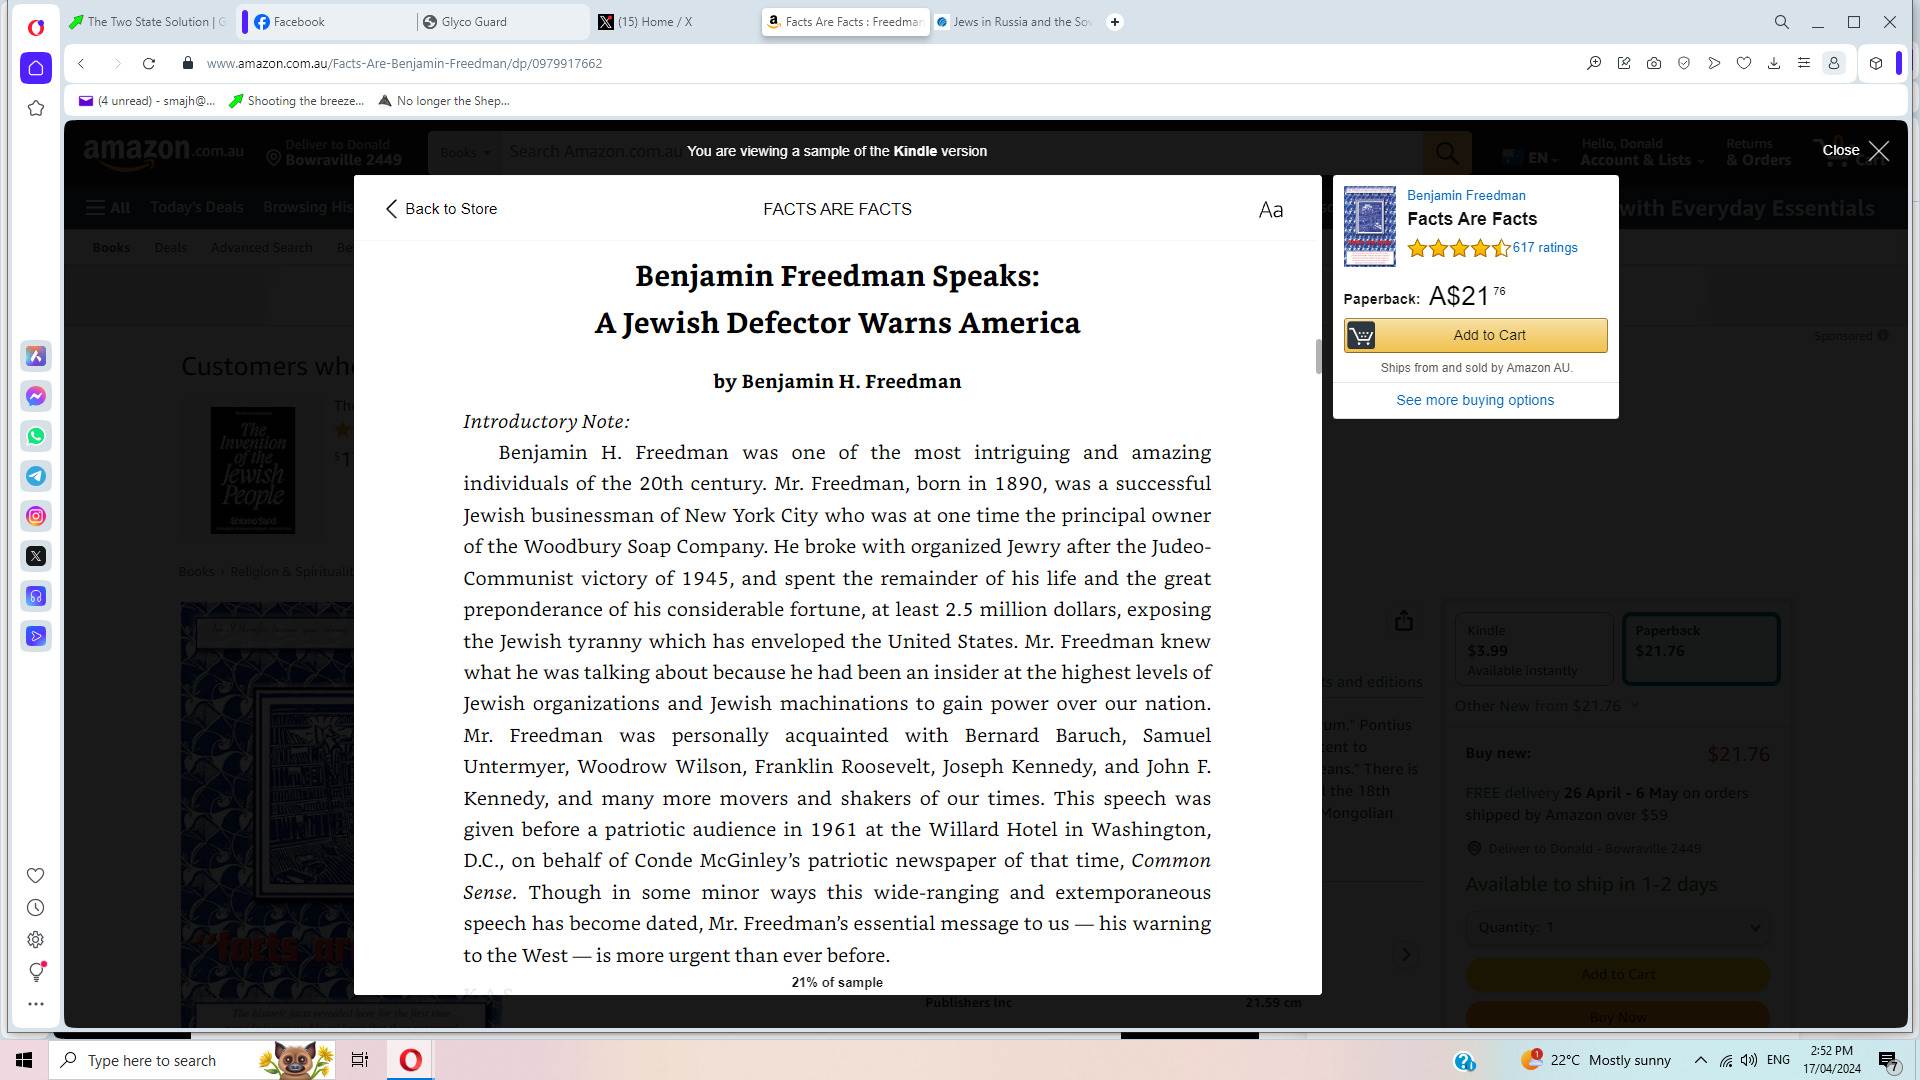
Task: Click the snapshot camera icon in the address bar
Action: tap(1654, 63)
